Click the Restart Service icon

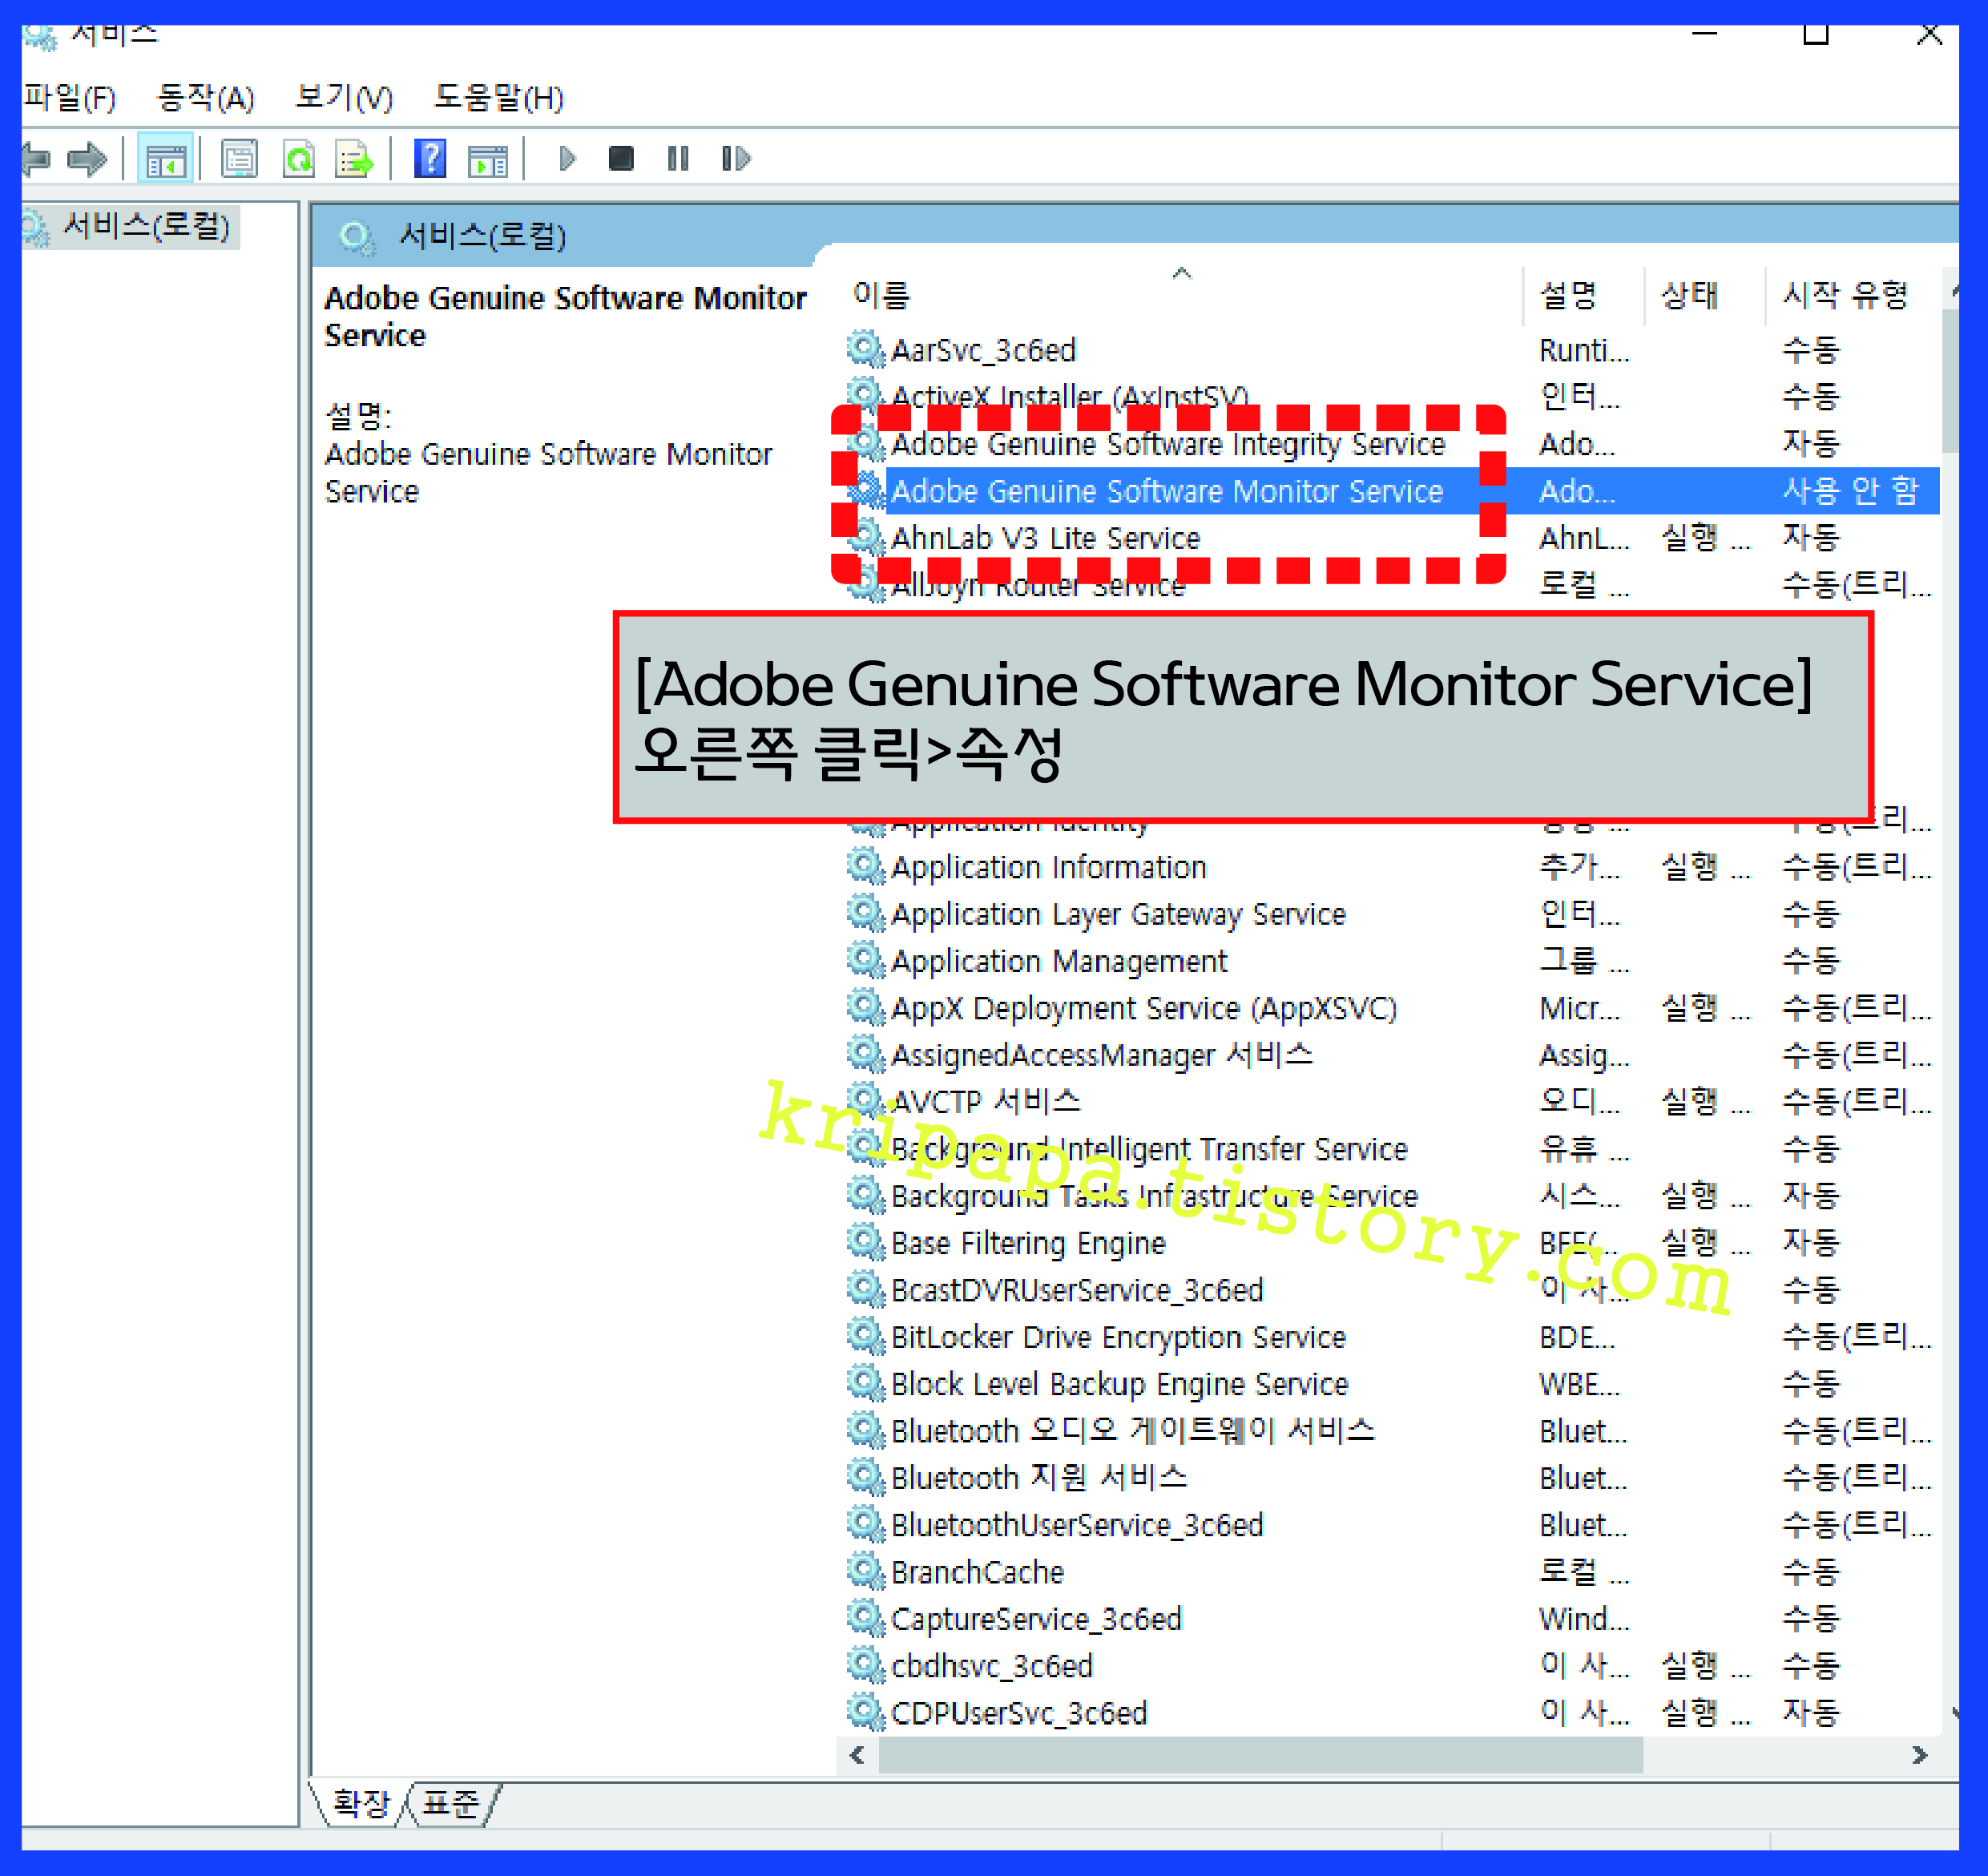[735, 159]
